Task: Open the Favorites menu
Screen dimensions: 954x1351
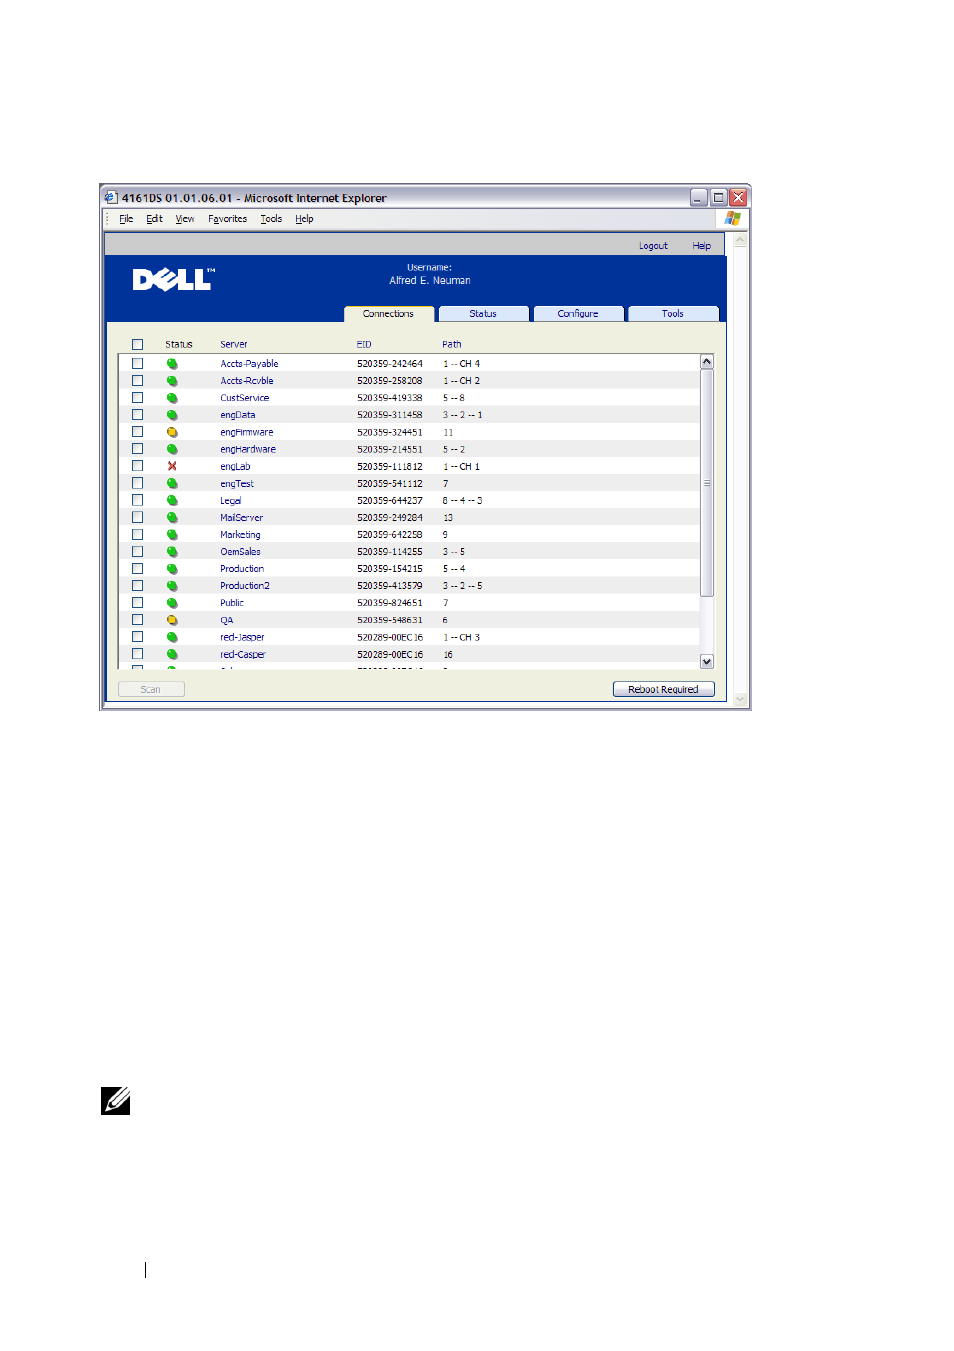Action: click(x=227, y=219)
